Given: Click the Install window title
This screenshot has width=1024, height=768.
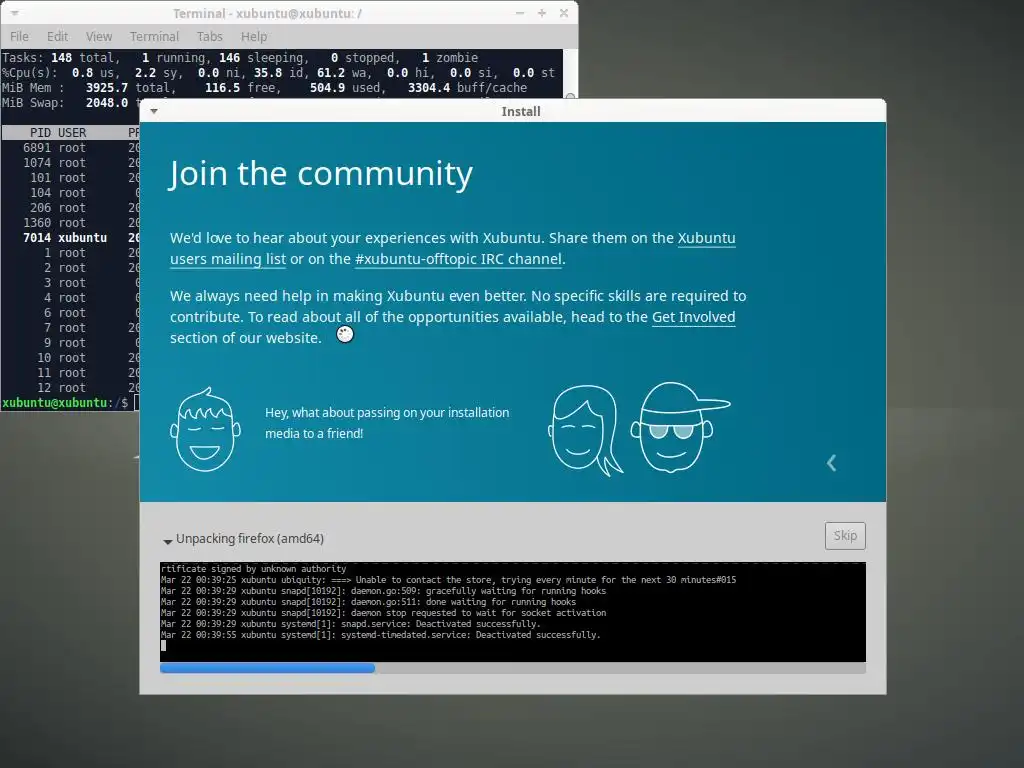Looking at the screenshot, I should (520, 112).
